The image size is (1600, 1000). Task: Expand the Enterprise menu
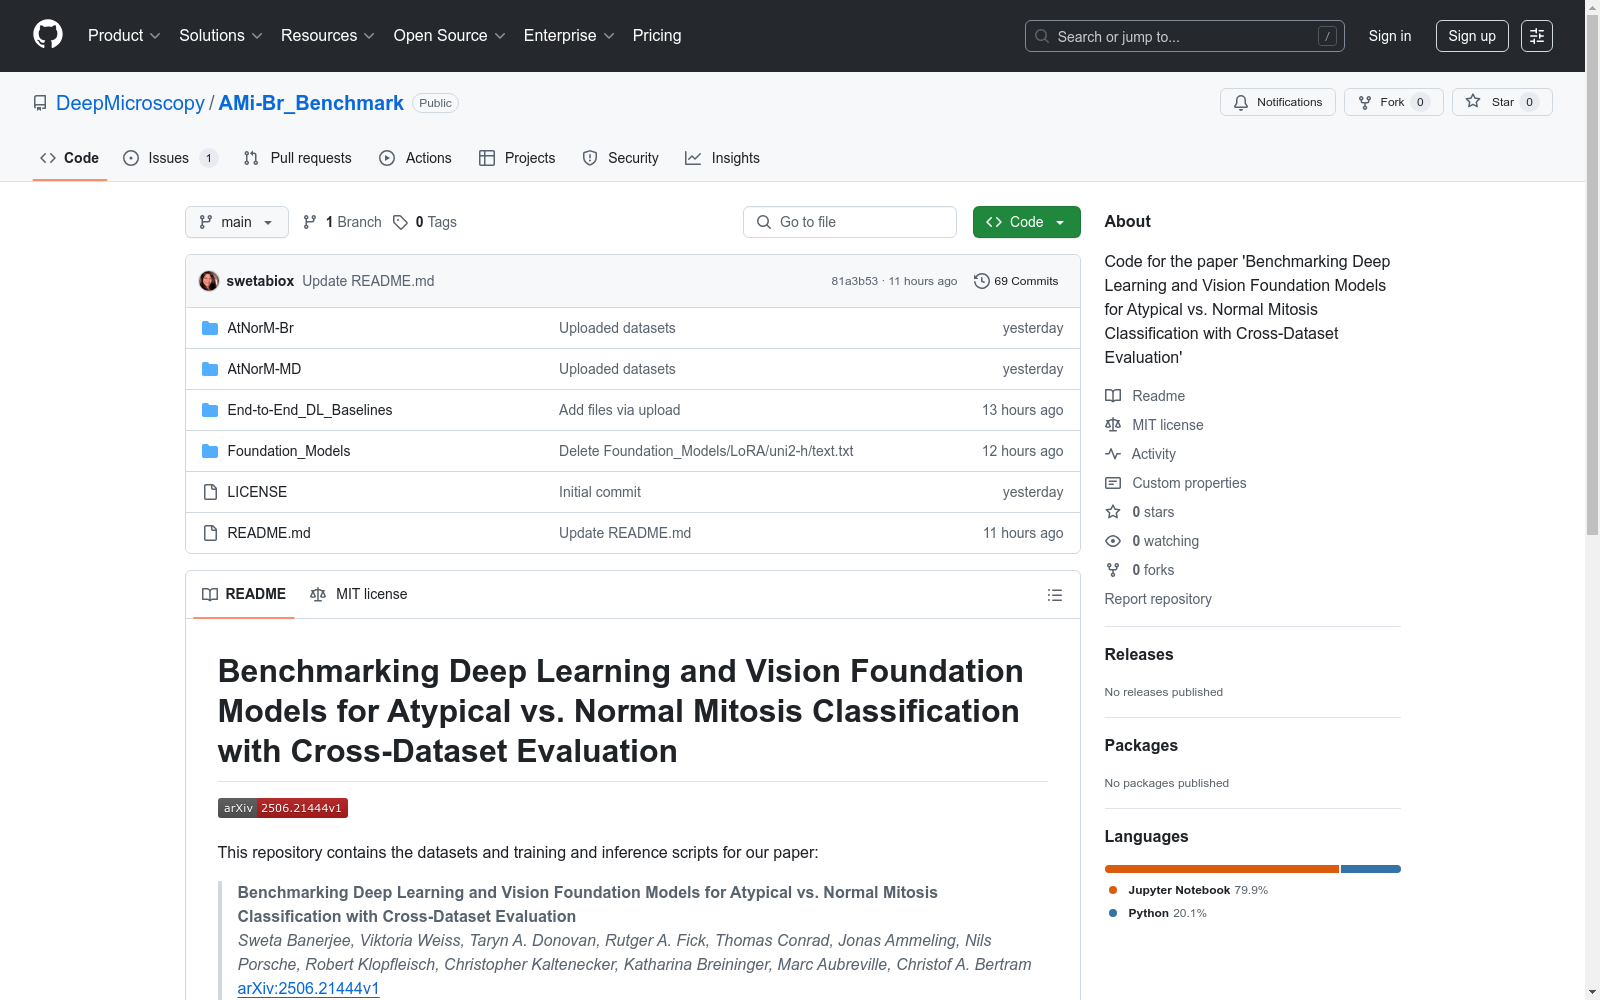tap(569, 36)
